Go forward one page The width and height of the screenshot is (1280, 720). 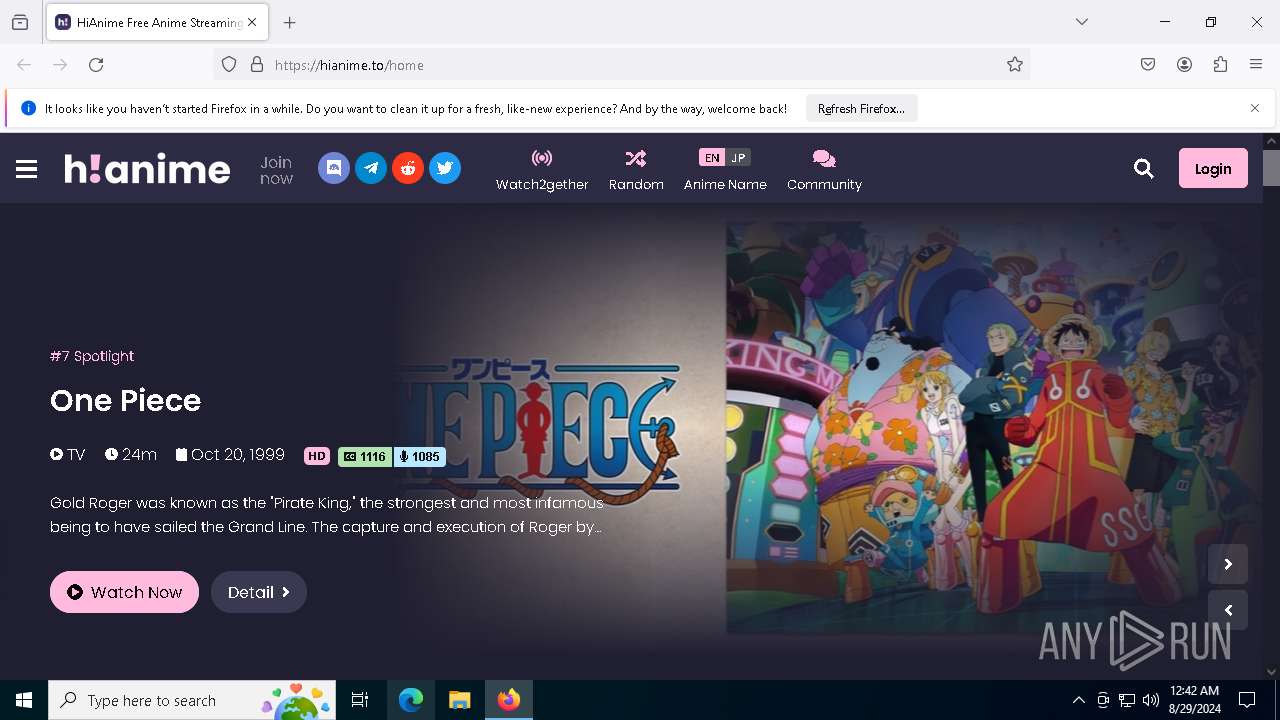(x=60, y=65)
